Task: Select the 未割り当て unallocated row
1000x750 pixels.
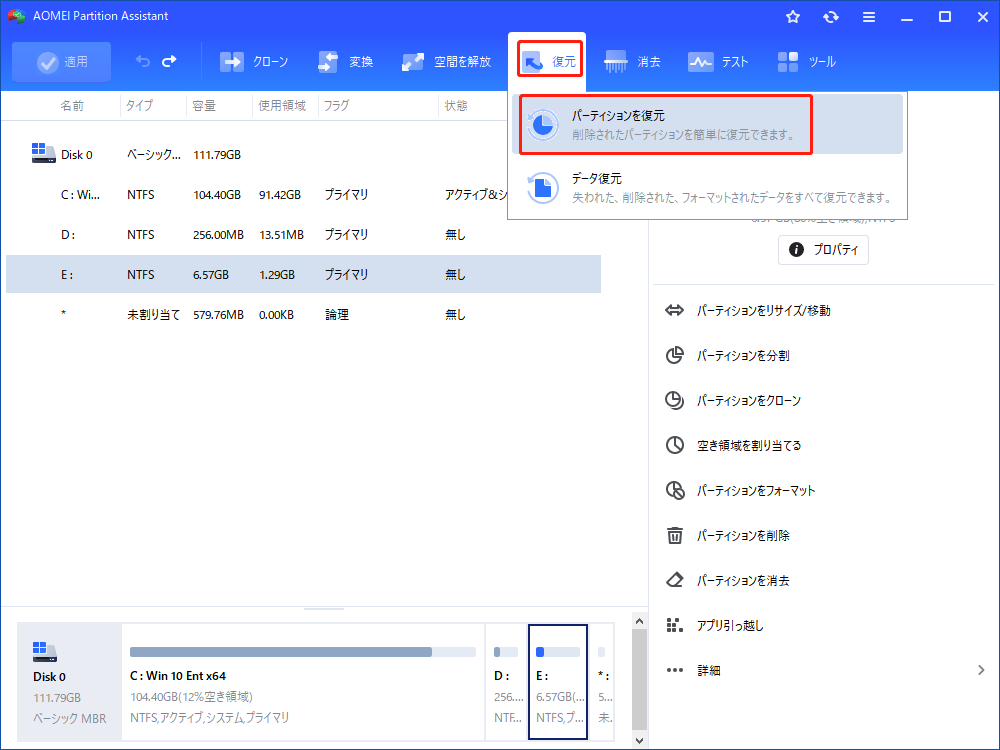Action: pyautogui.click(x=304, y=314)
